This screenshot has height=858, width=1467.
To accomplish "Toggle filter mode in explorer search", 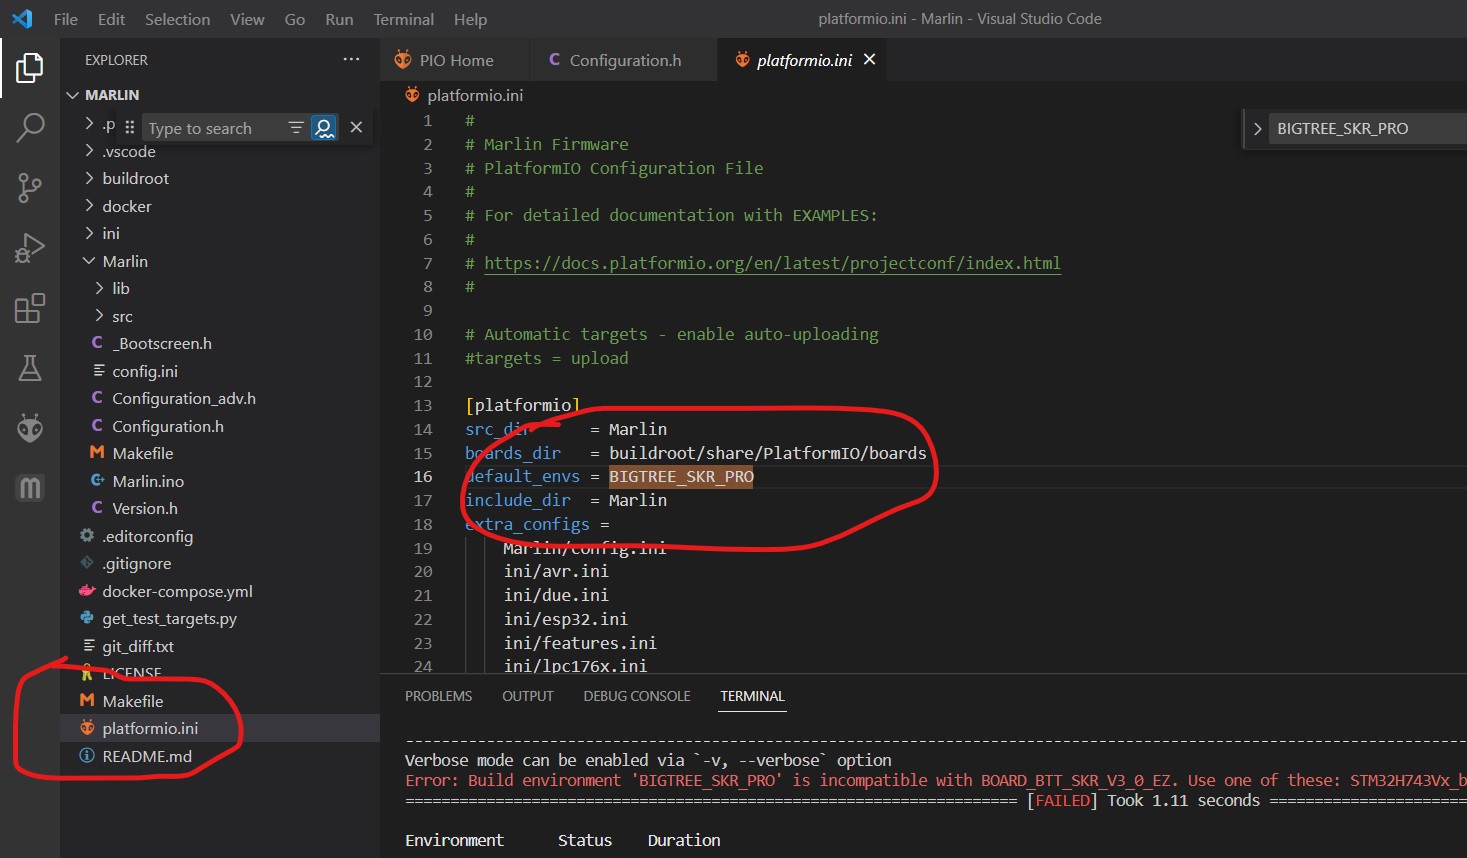I will (296, 128).
